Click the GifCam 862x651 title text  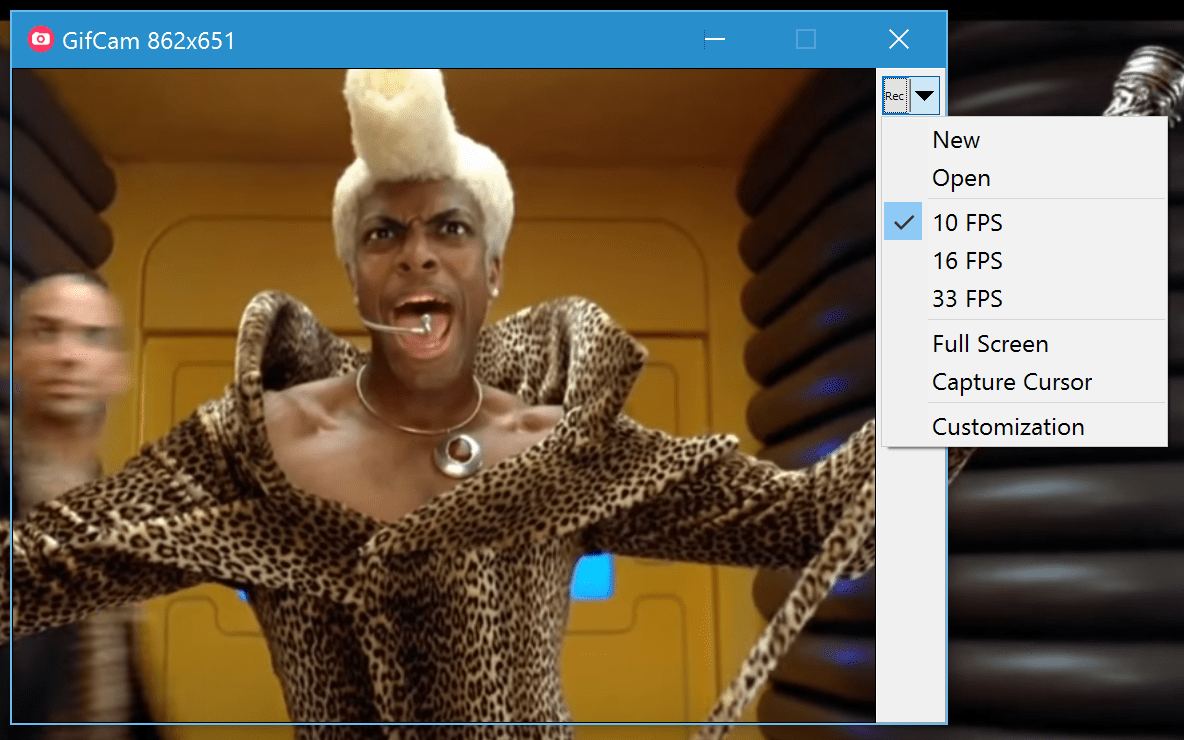point(149,41)
